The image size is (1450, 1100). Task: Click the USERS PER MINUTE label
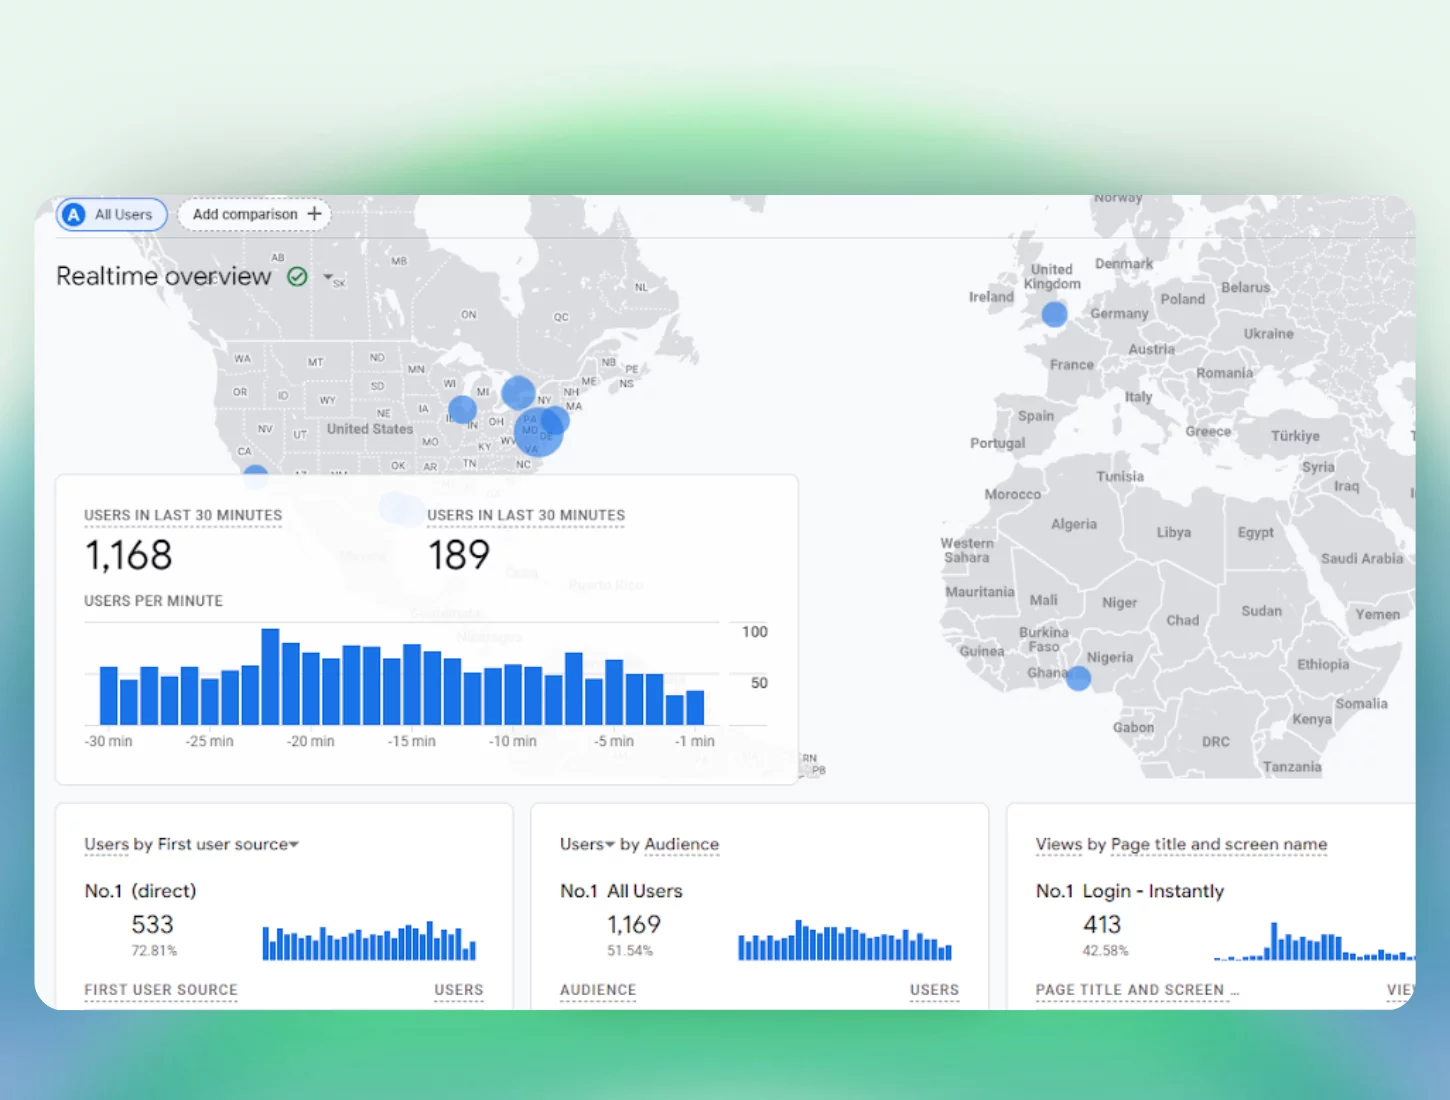coord(153,601)
